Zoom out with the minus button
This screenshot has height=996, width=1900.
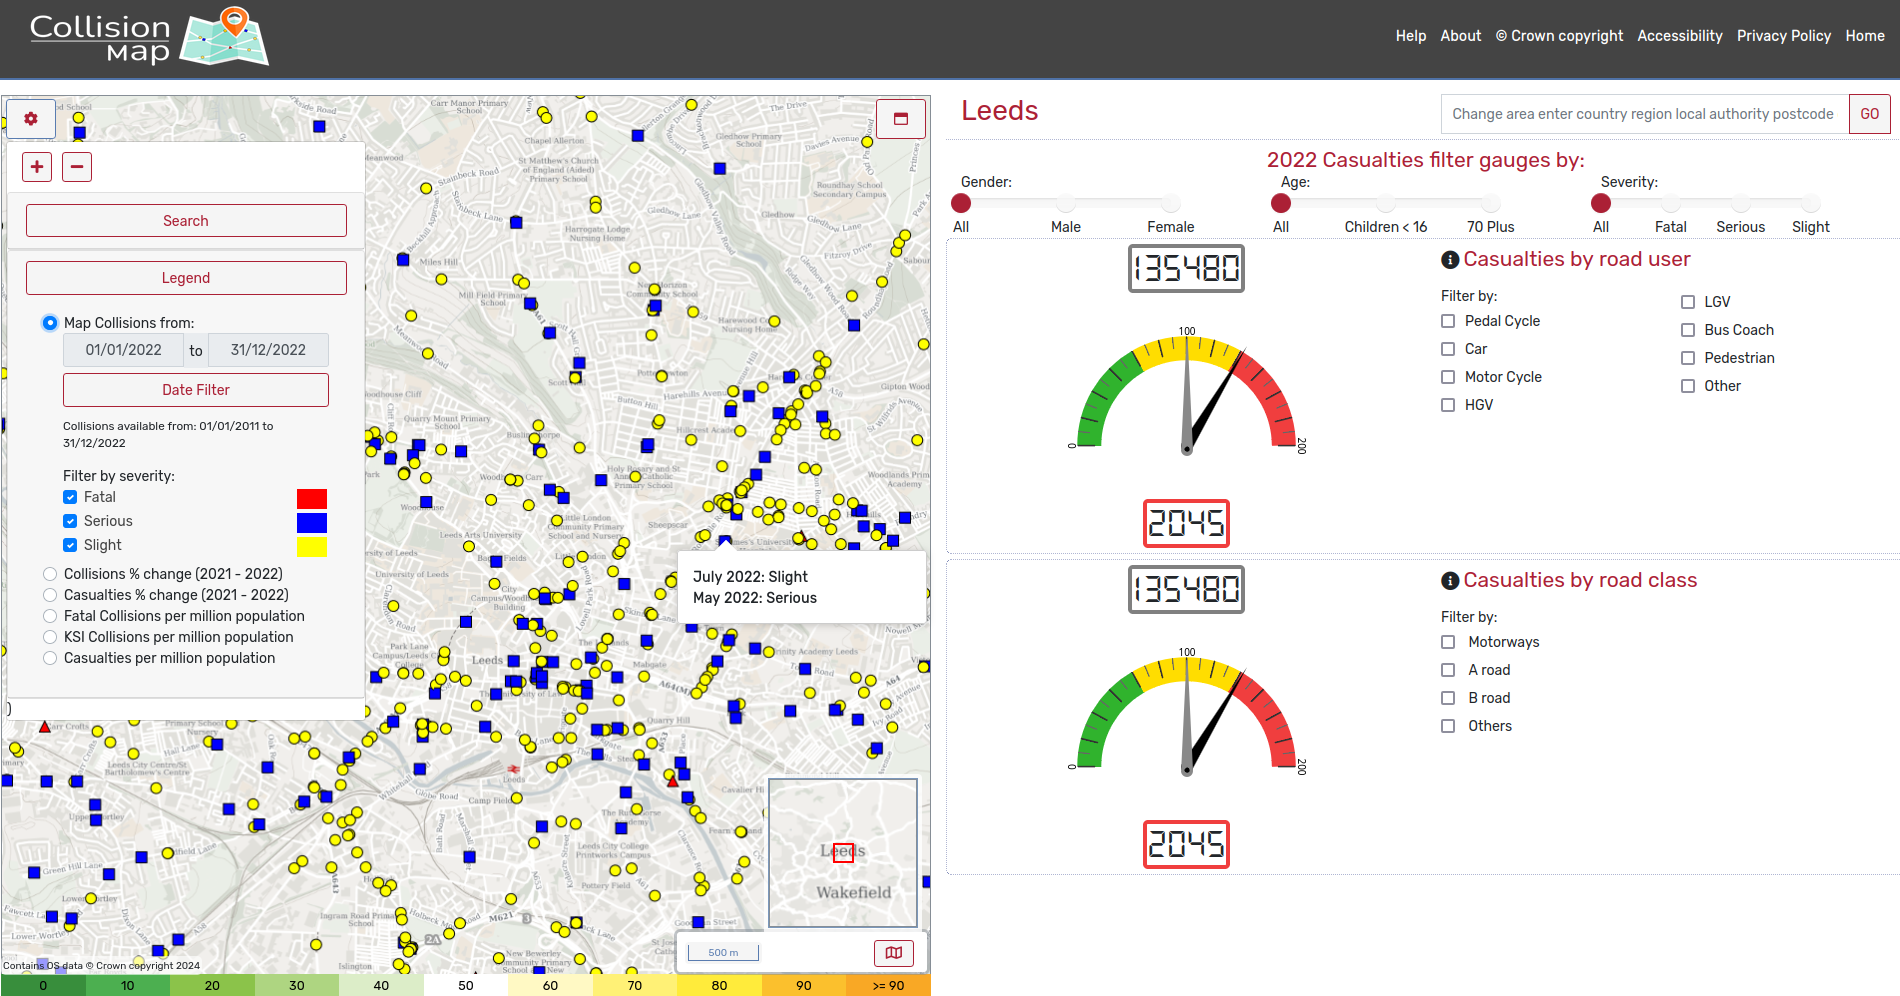point(77,167)
